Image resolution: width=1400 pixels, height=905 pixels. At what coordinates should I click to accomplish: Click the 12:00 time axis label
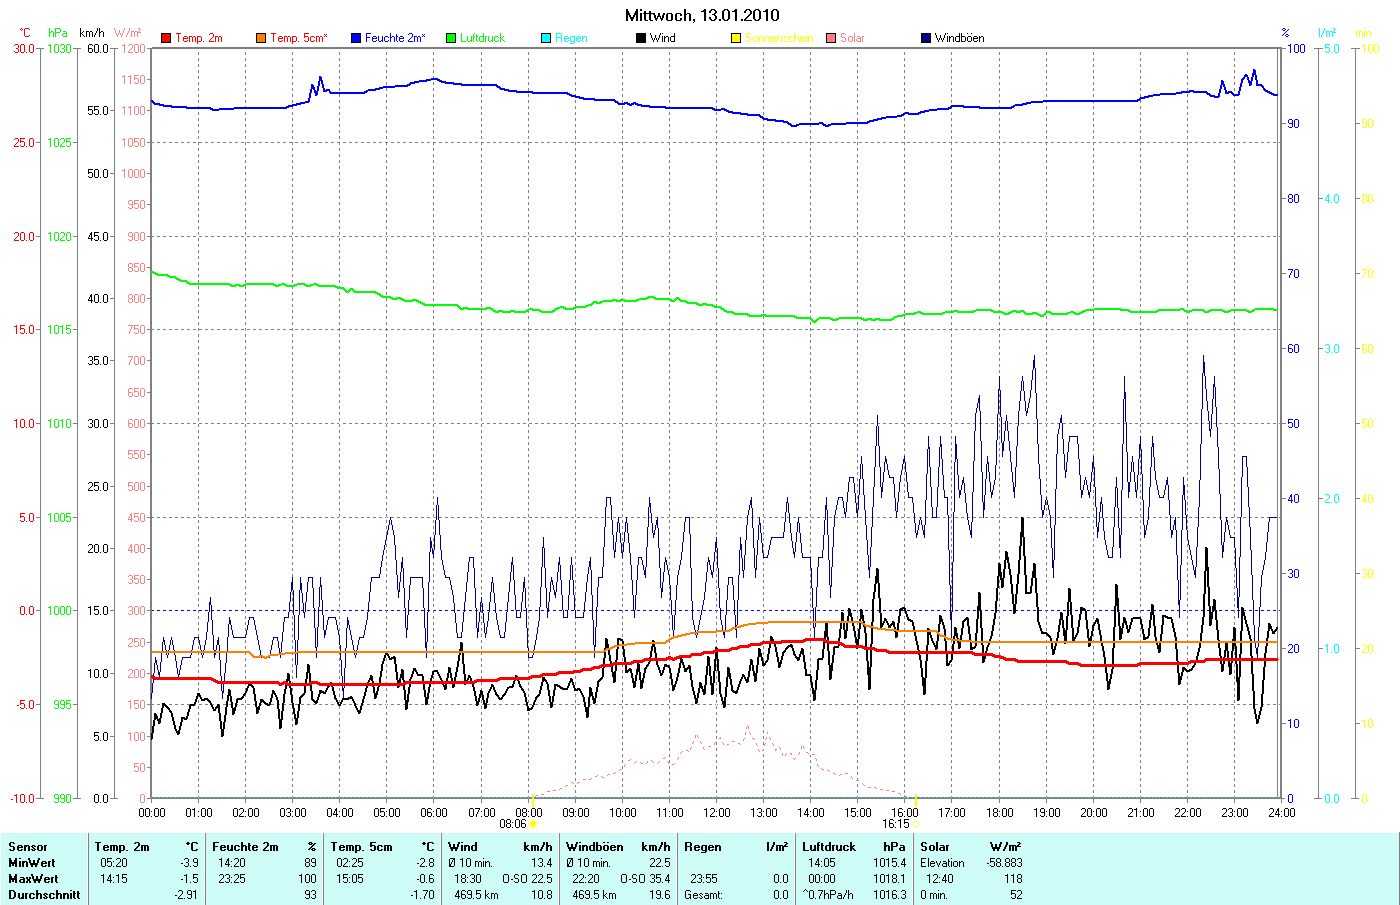click(716, 813)
